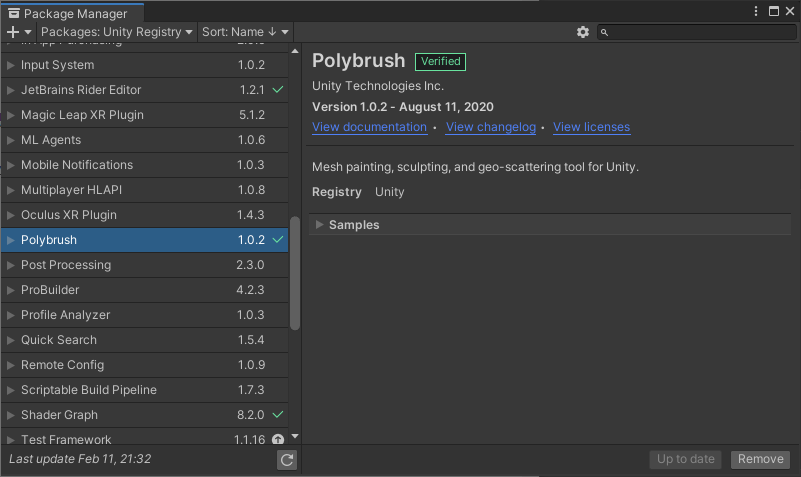Click in the package search field
The width and height of the screenshot is (801, 477).
[697, 32]
